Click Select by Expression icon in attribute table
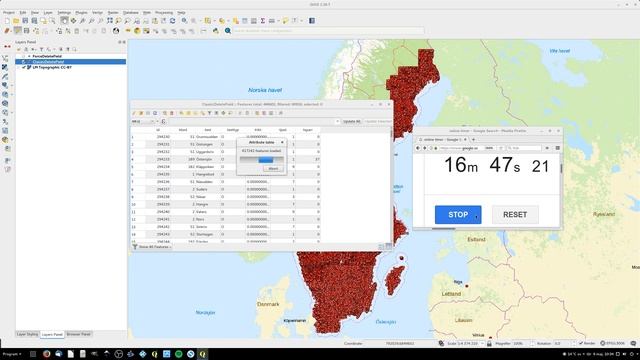The image size is (640, 360). (182, 113)
